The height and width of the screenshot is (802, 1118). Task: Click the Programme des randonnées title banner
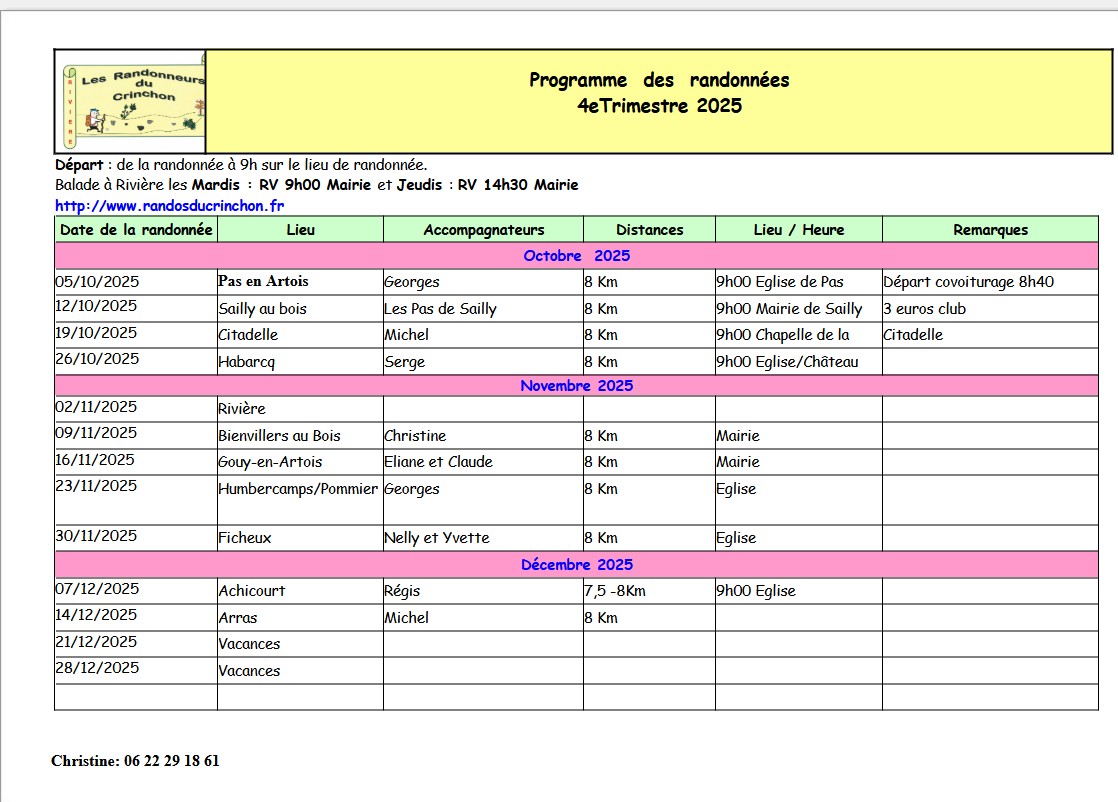pos(659,93)
